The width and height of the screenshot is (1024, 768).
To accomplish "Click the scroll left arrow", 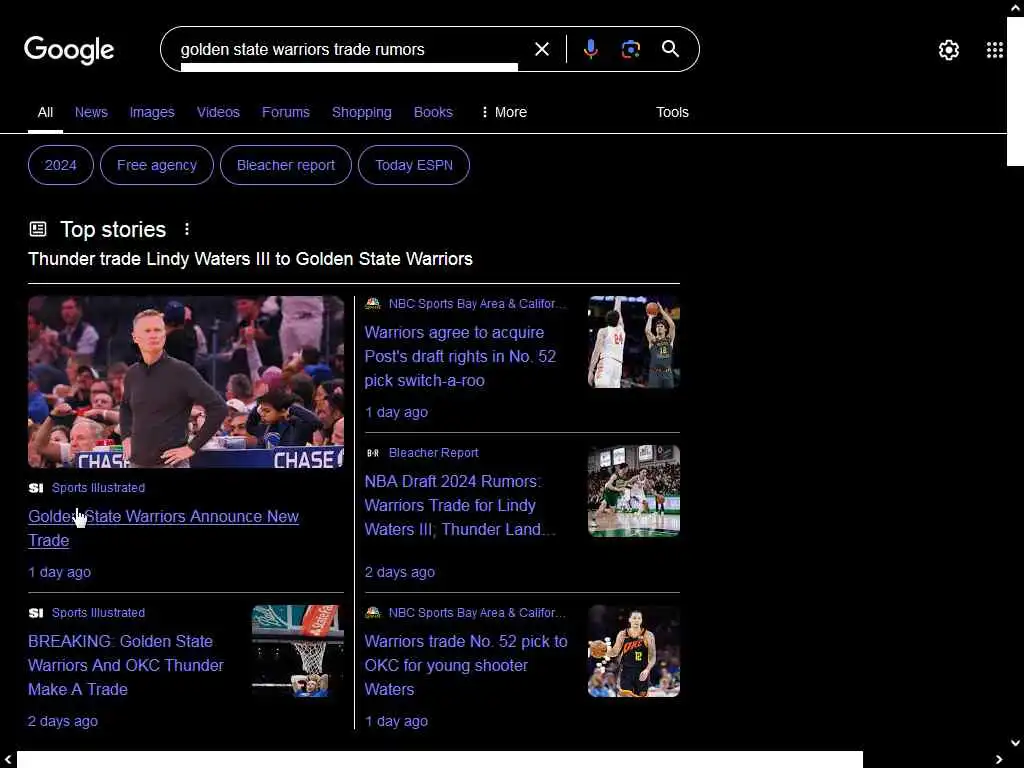I will pyautogui.click(x=8, y=760).
